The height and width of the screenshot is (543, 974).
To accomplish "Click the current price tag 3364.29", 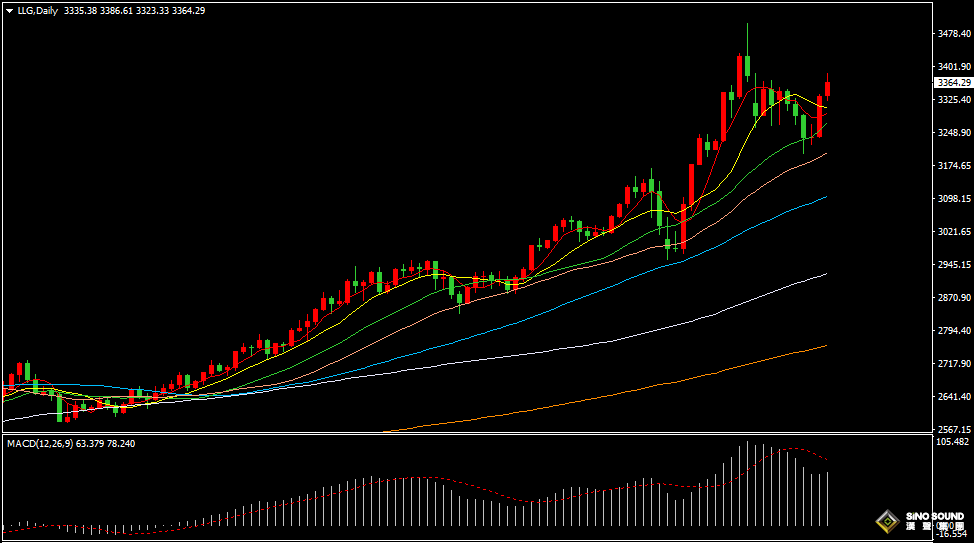I will 953,82.
